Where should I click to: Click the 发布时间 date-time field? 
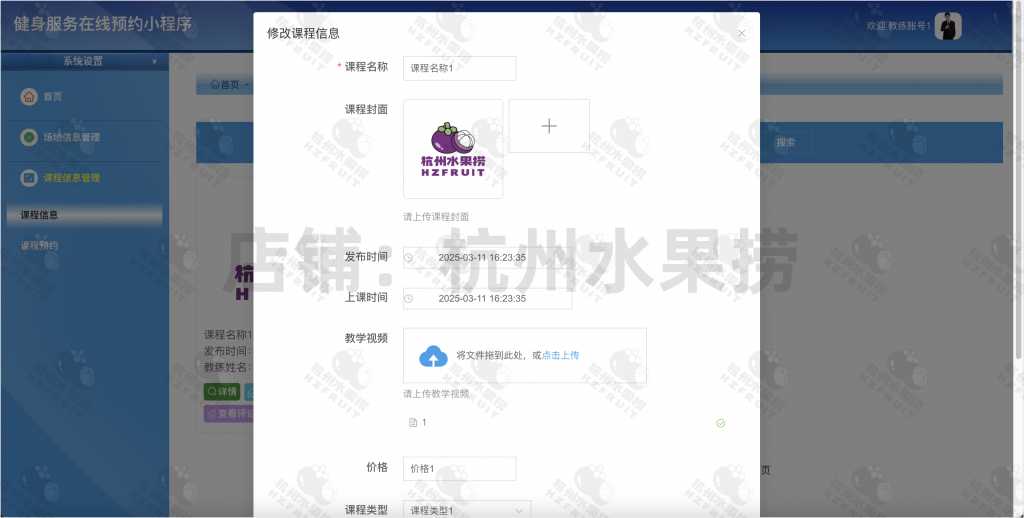click(487, 258)
